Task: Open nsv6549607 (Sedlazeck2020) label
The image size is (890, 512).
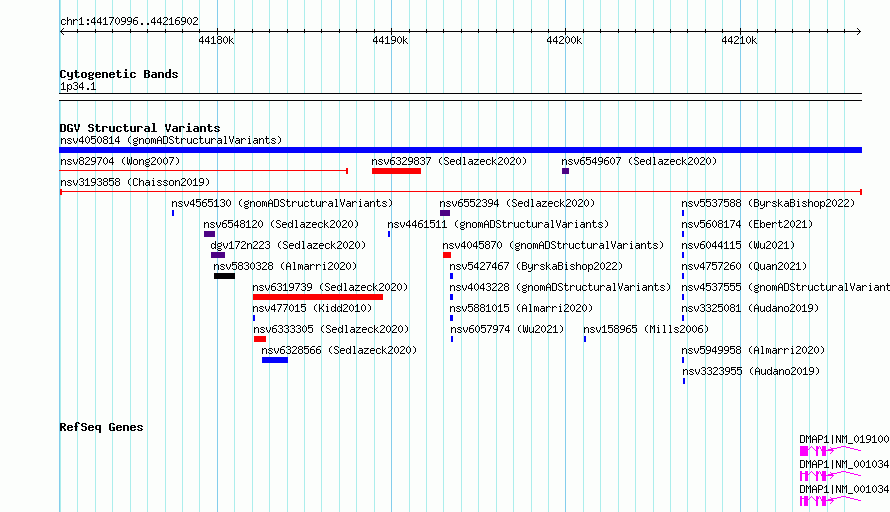Action: (x=639, y=161)
